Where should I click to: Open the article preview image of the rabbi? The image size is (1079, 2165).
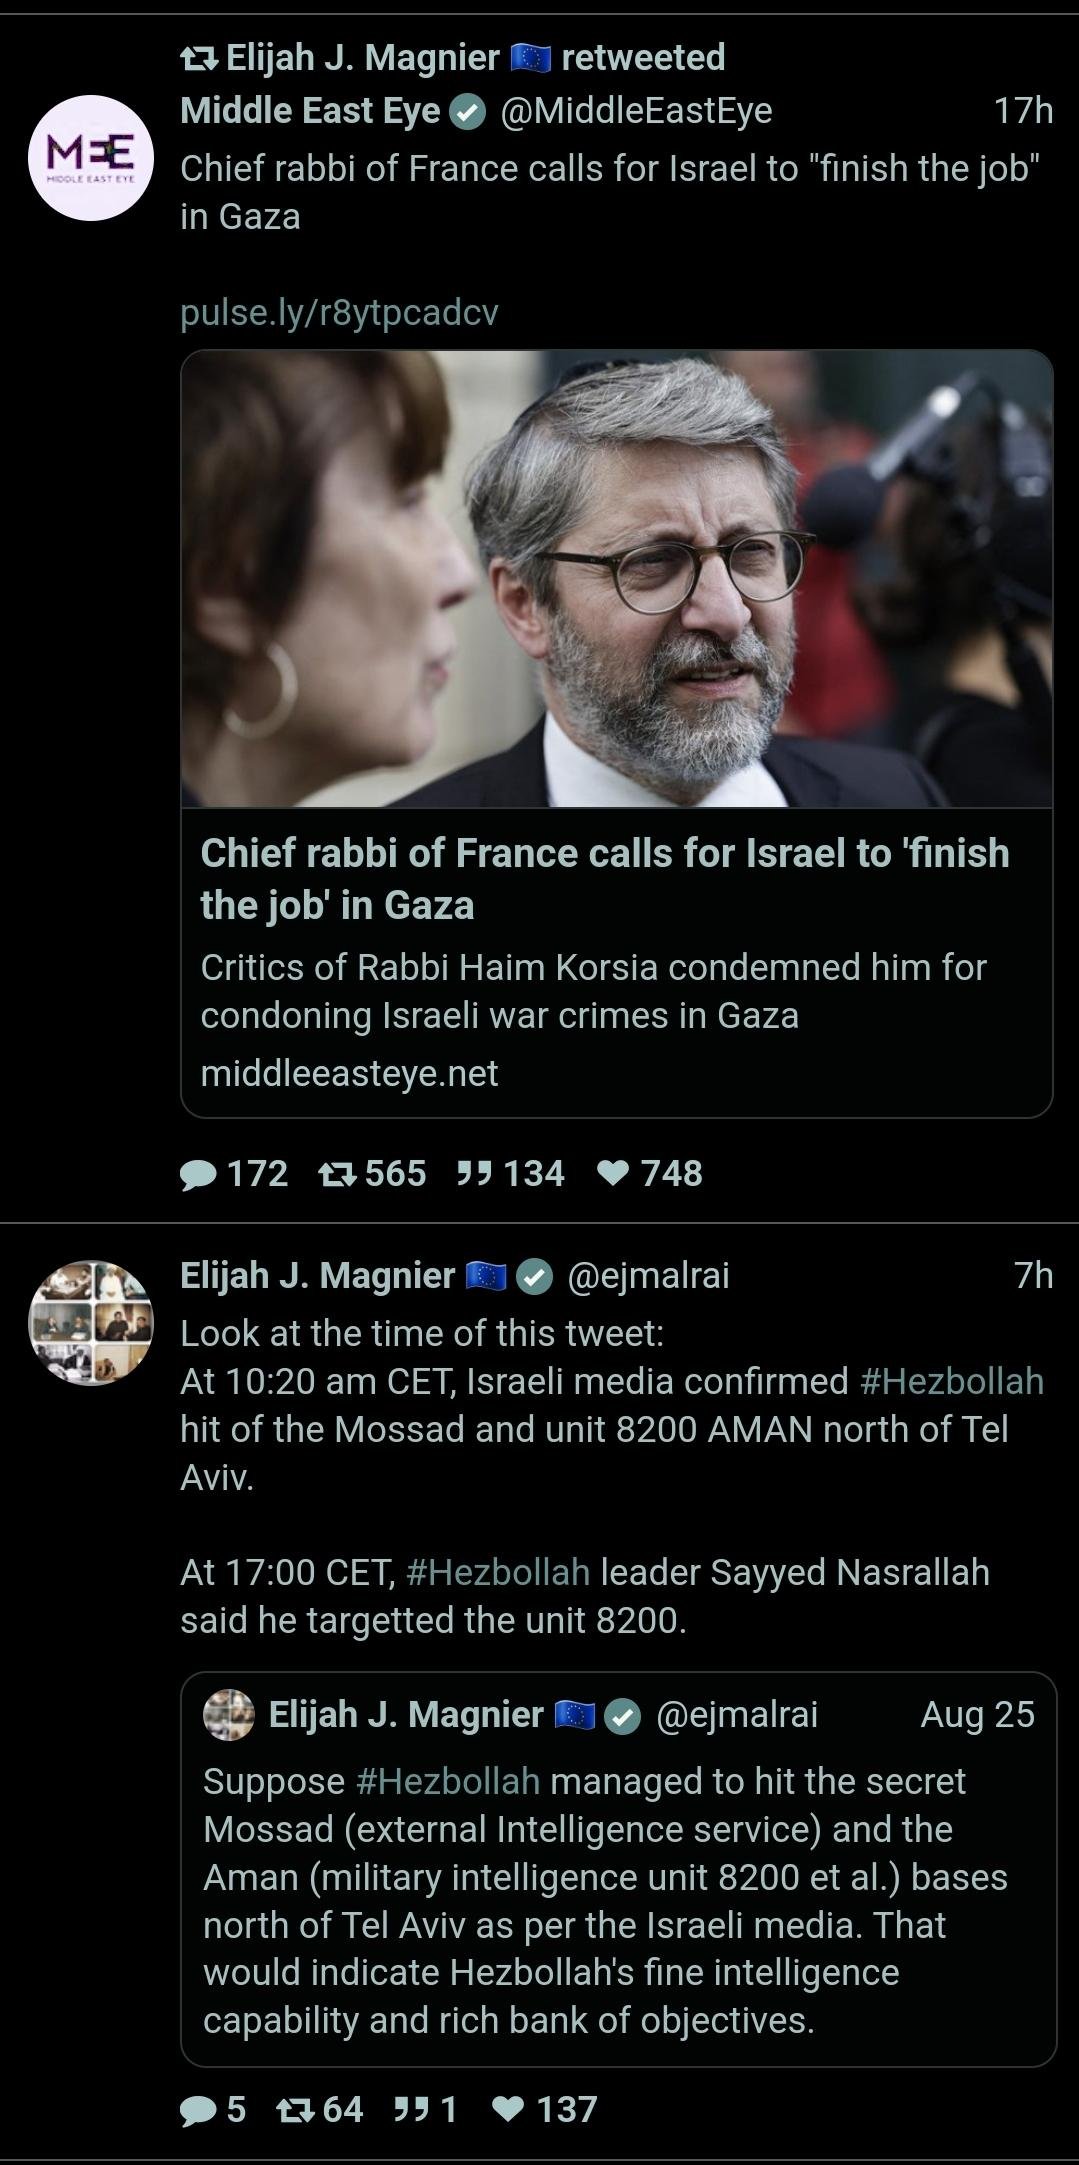(x=616, y=578)
